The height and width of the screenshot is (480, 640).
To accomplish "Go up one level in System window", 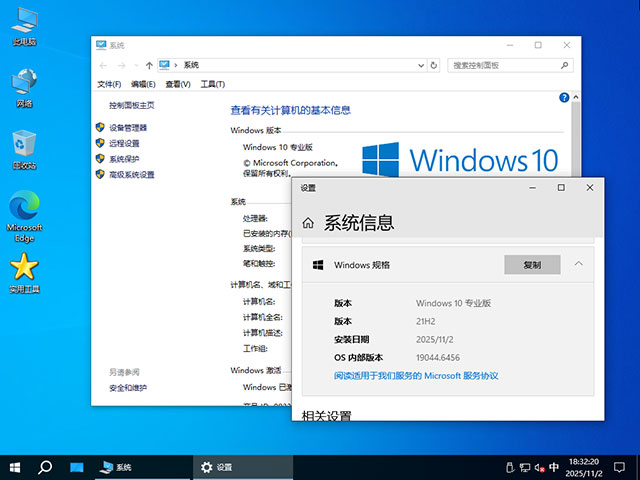I will (x=149, y=65).
